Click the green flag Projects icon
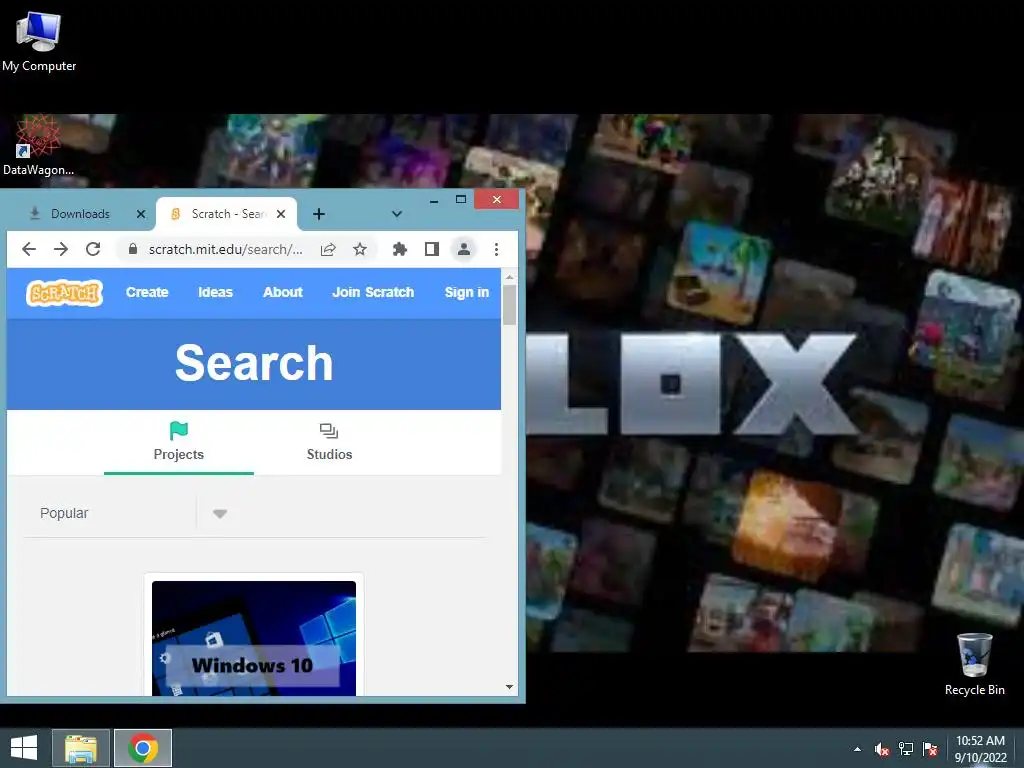 point(178,430)
